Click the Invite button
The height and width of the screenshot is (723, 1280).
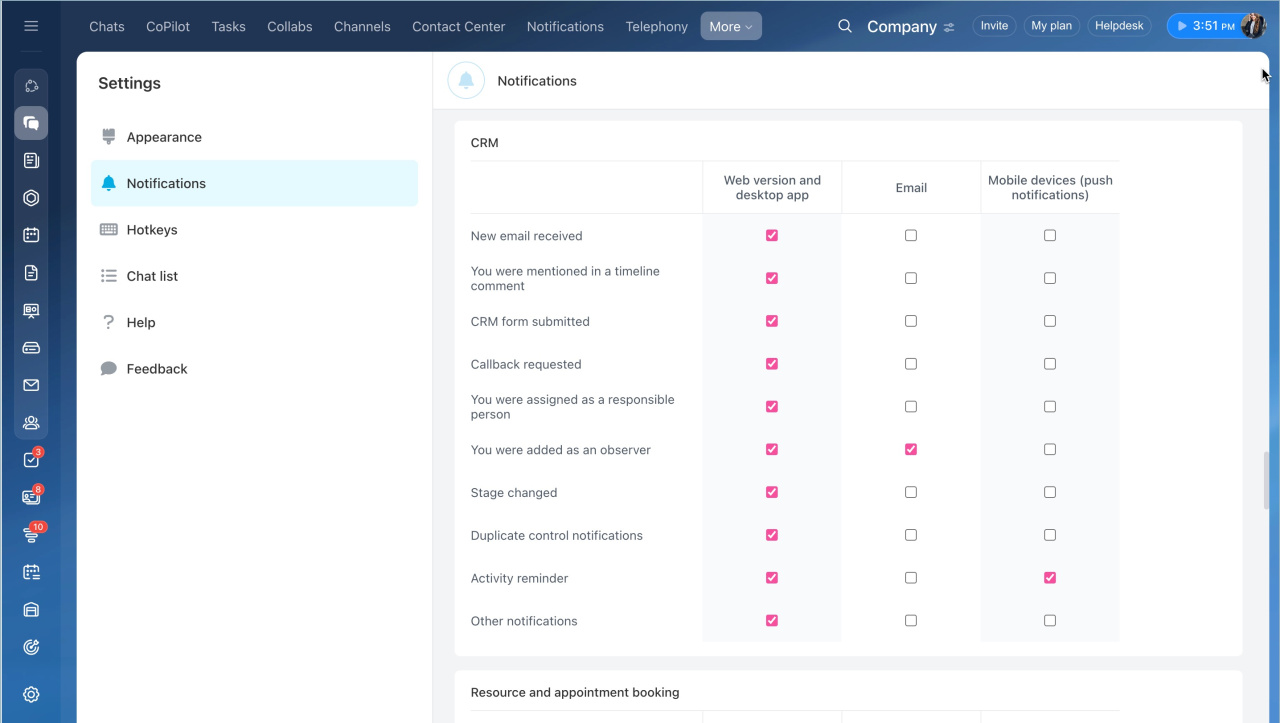click(994, 26)
